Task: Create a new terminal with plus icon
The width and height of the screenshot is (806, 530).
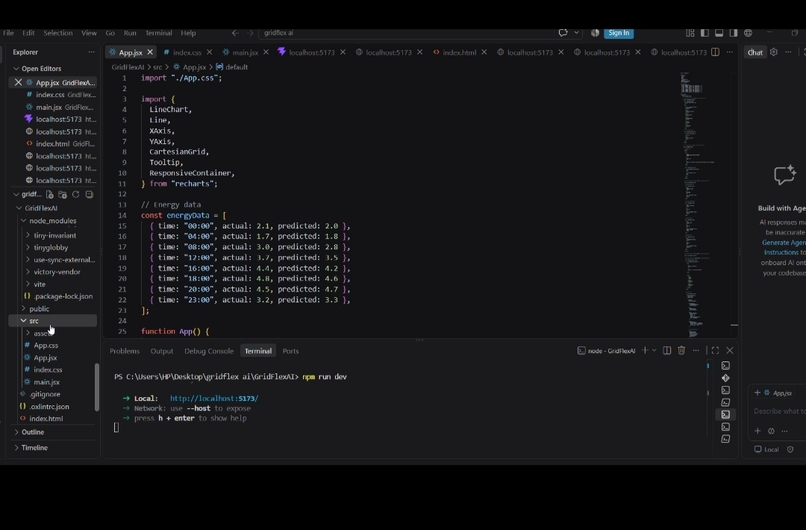Action: 645,351
